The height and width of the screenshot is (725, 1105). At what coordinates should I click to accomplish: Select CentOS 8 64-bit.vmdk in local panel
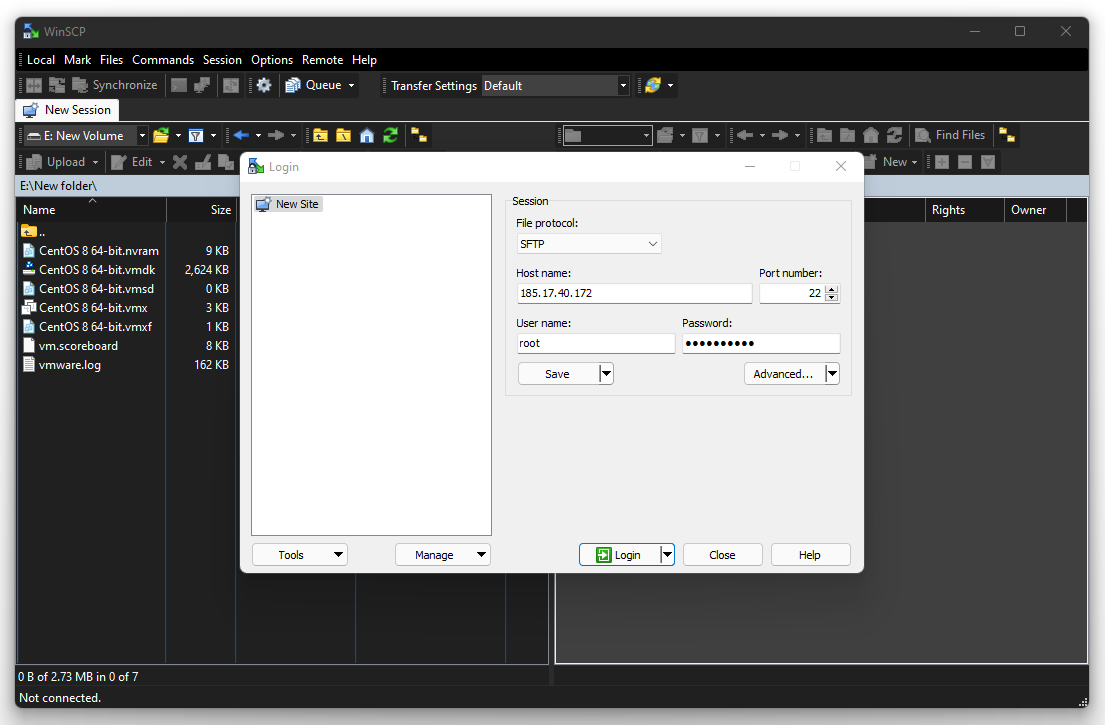(97, 270)
